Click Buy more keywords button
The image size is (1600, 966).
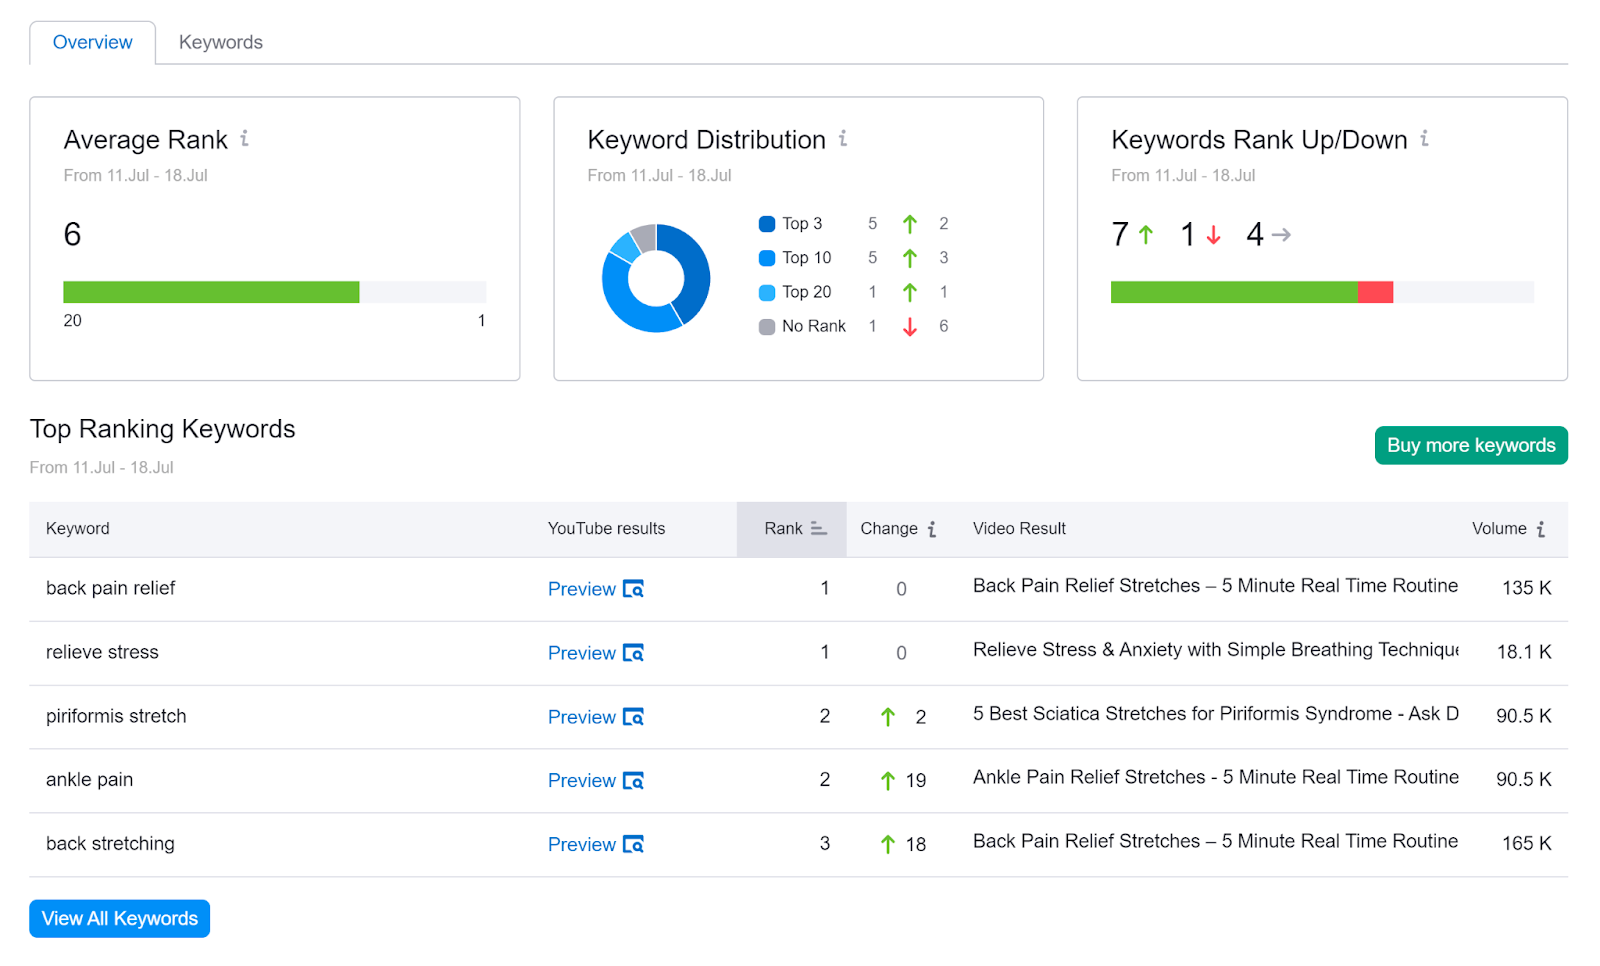[1471, 445]
